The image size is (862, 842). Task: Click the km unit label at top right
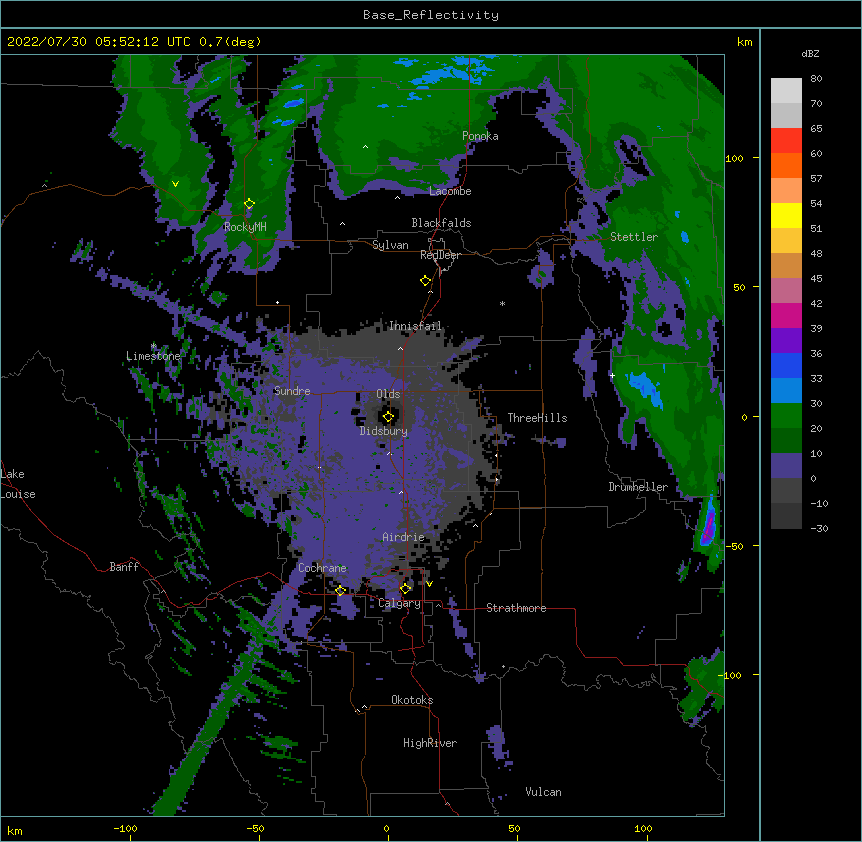point(744,42)
